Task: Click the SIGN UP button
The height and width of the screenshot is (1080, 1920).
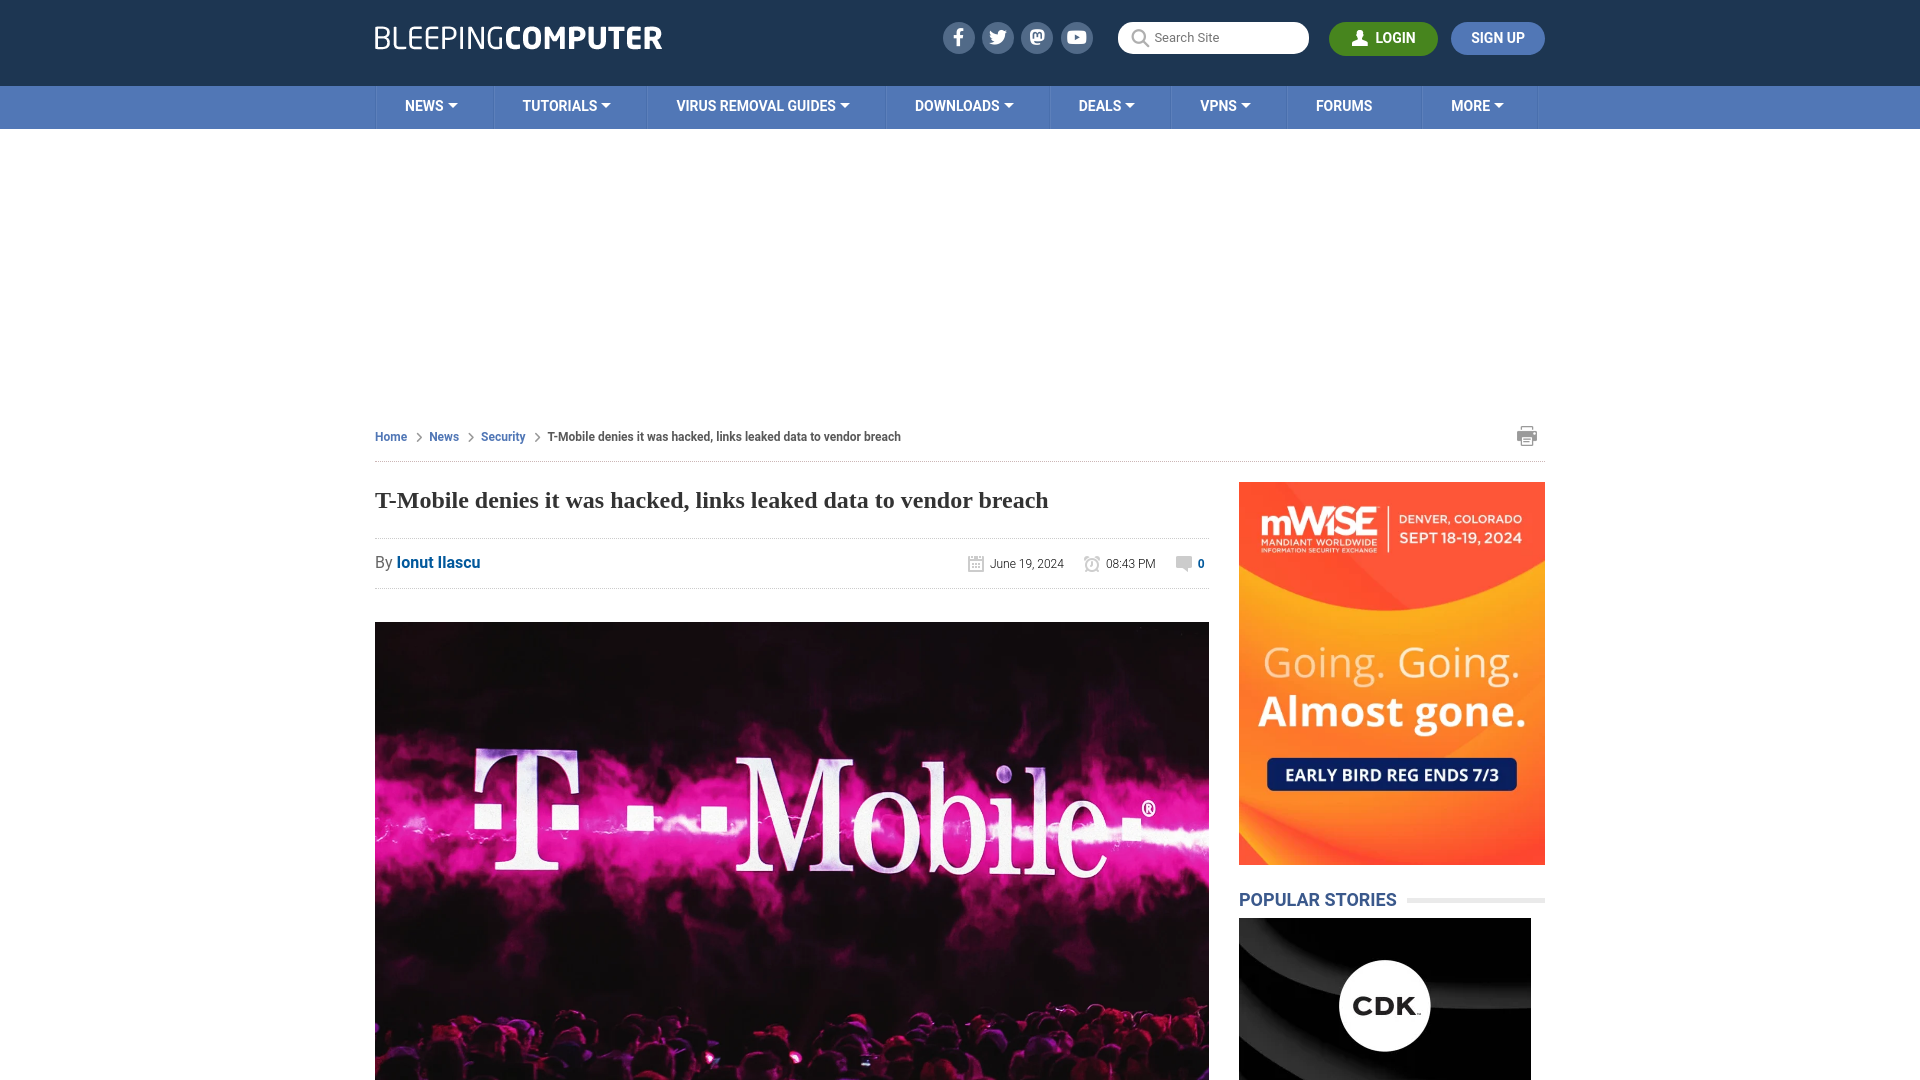Action: tap(1497, 37)
